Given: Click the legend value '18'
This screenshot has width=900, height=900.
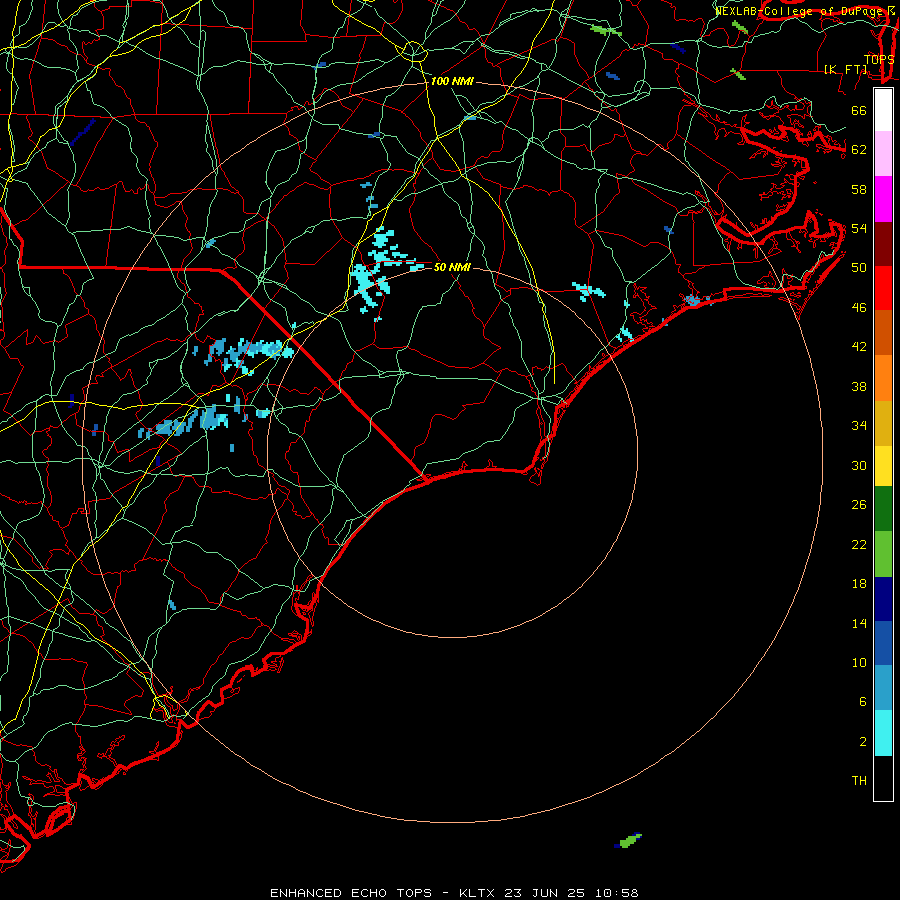Looking at the screenshot, I should 859,584.
